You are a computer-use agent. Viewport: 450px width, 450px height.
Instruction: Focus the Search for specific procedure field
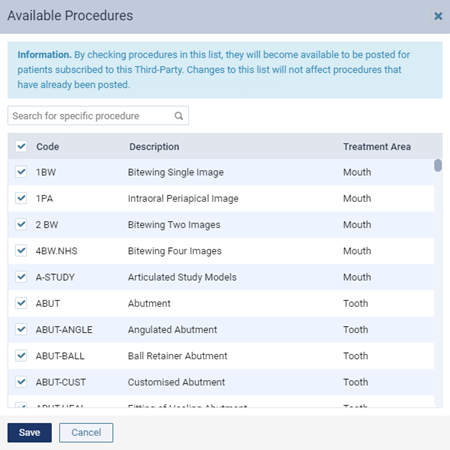tap(98, 116)
